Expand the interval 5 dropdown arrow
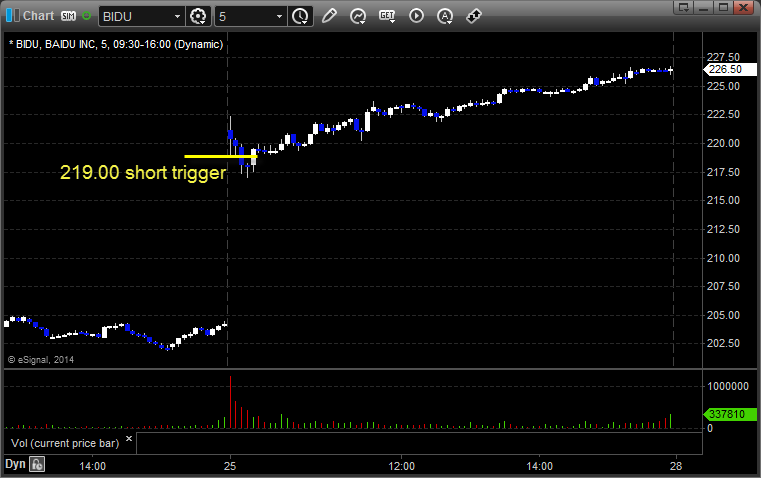The height and width of the screenshot is (478, 761). click(x=279, y=16)
